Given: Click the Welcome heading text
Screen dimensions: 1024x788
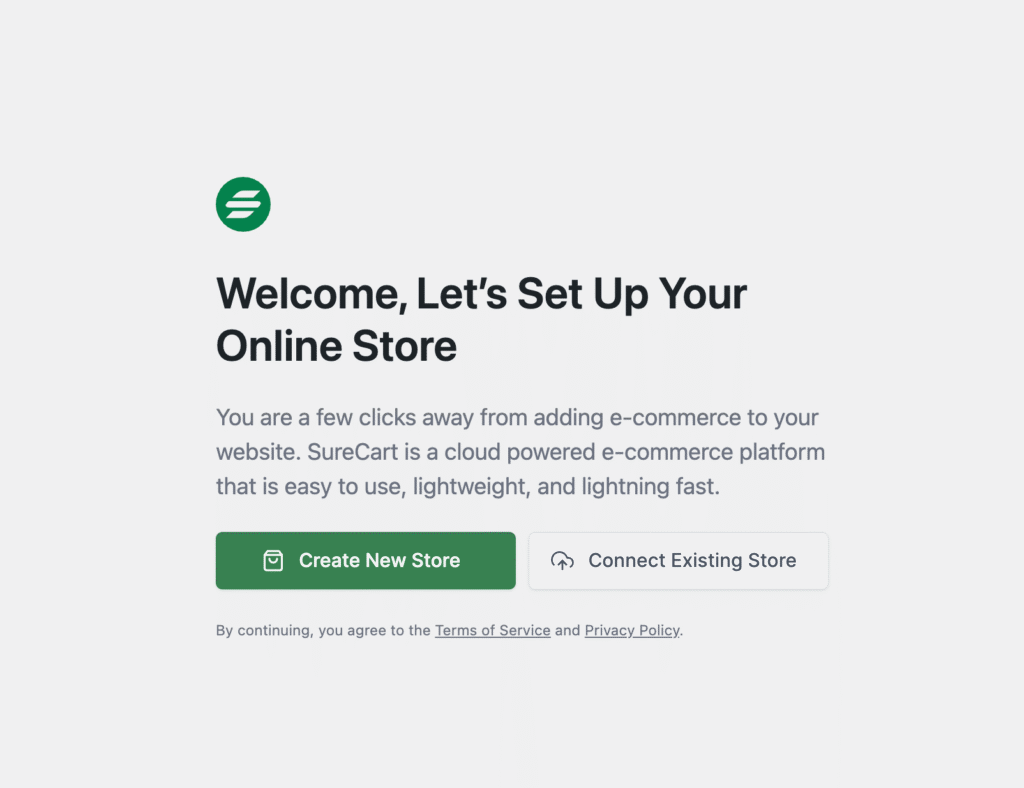Looking at the screenshot, I should pyautogui.click(x=481, y=320).
